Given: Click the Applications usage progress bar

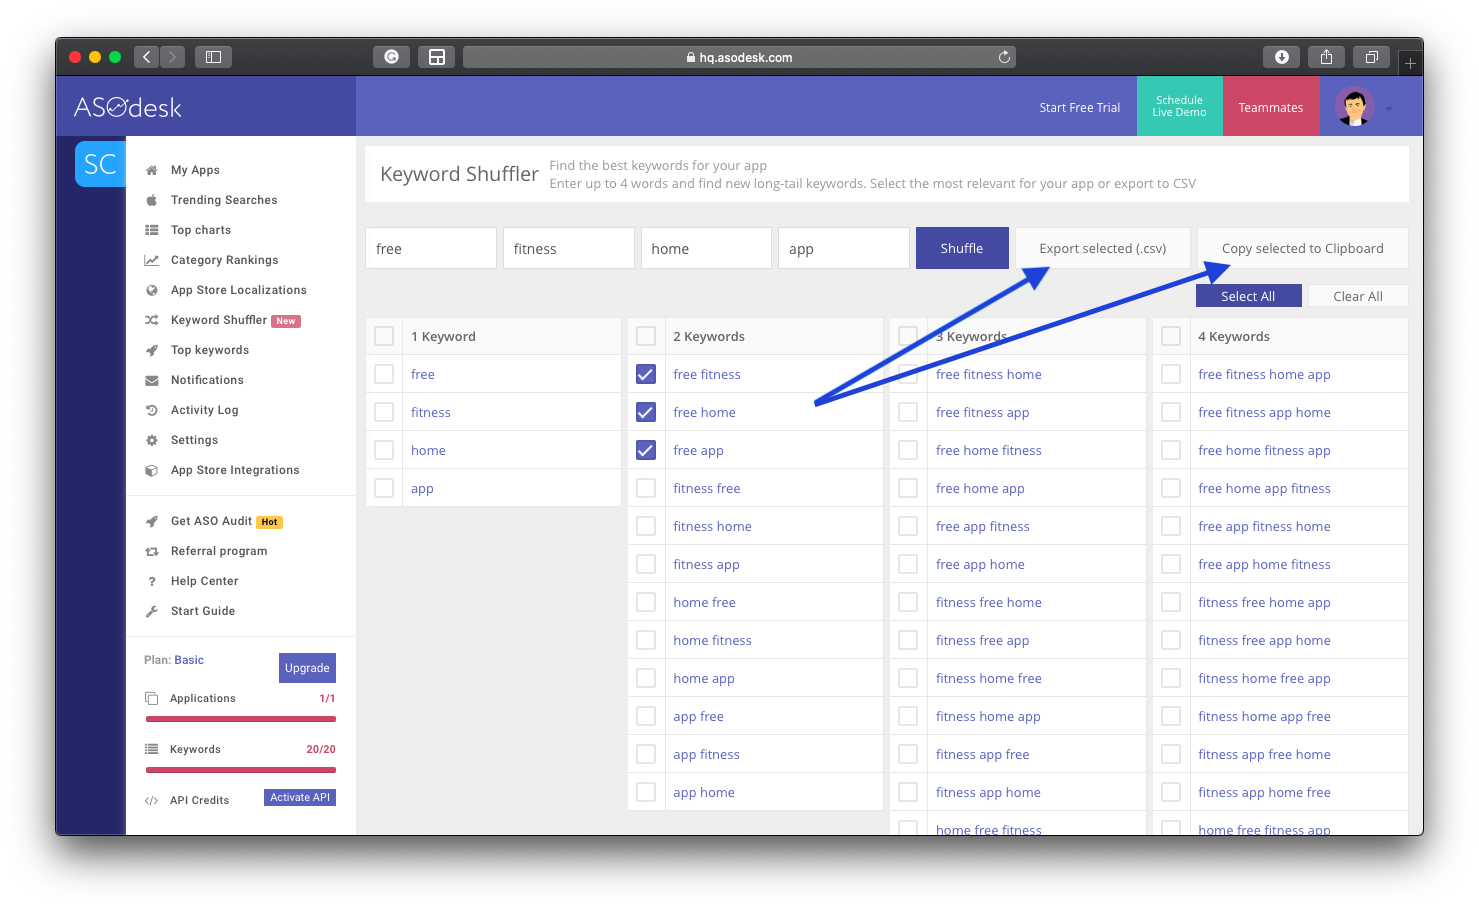Looking at the screenshot, I should pyautogui.click(x=241, y=719).
